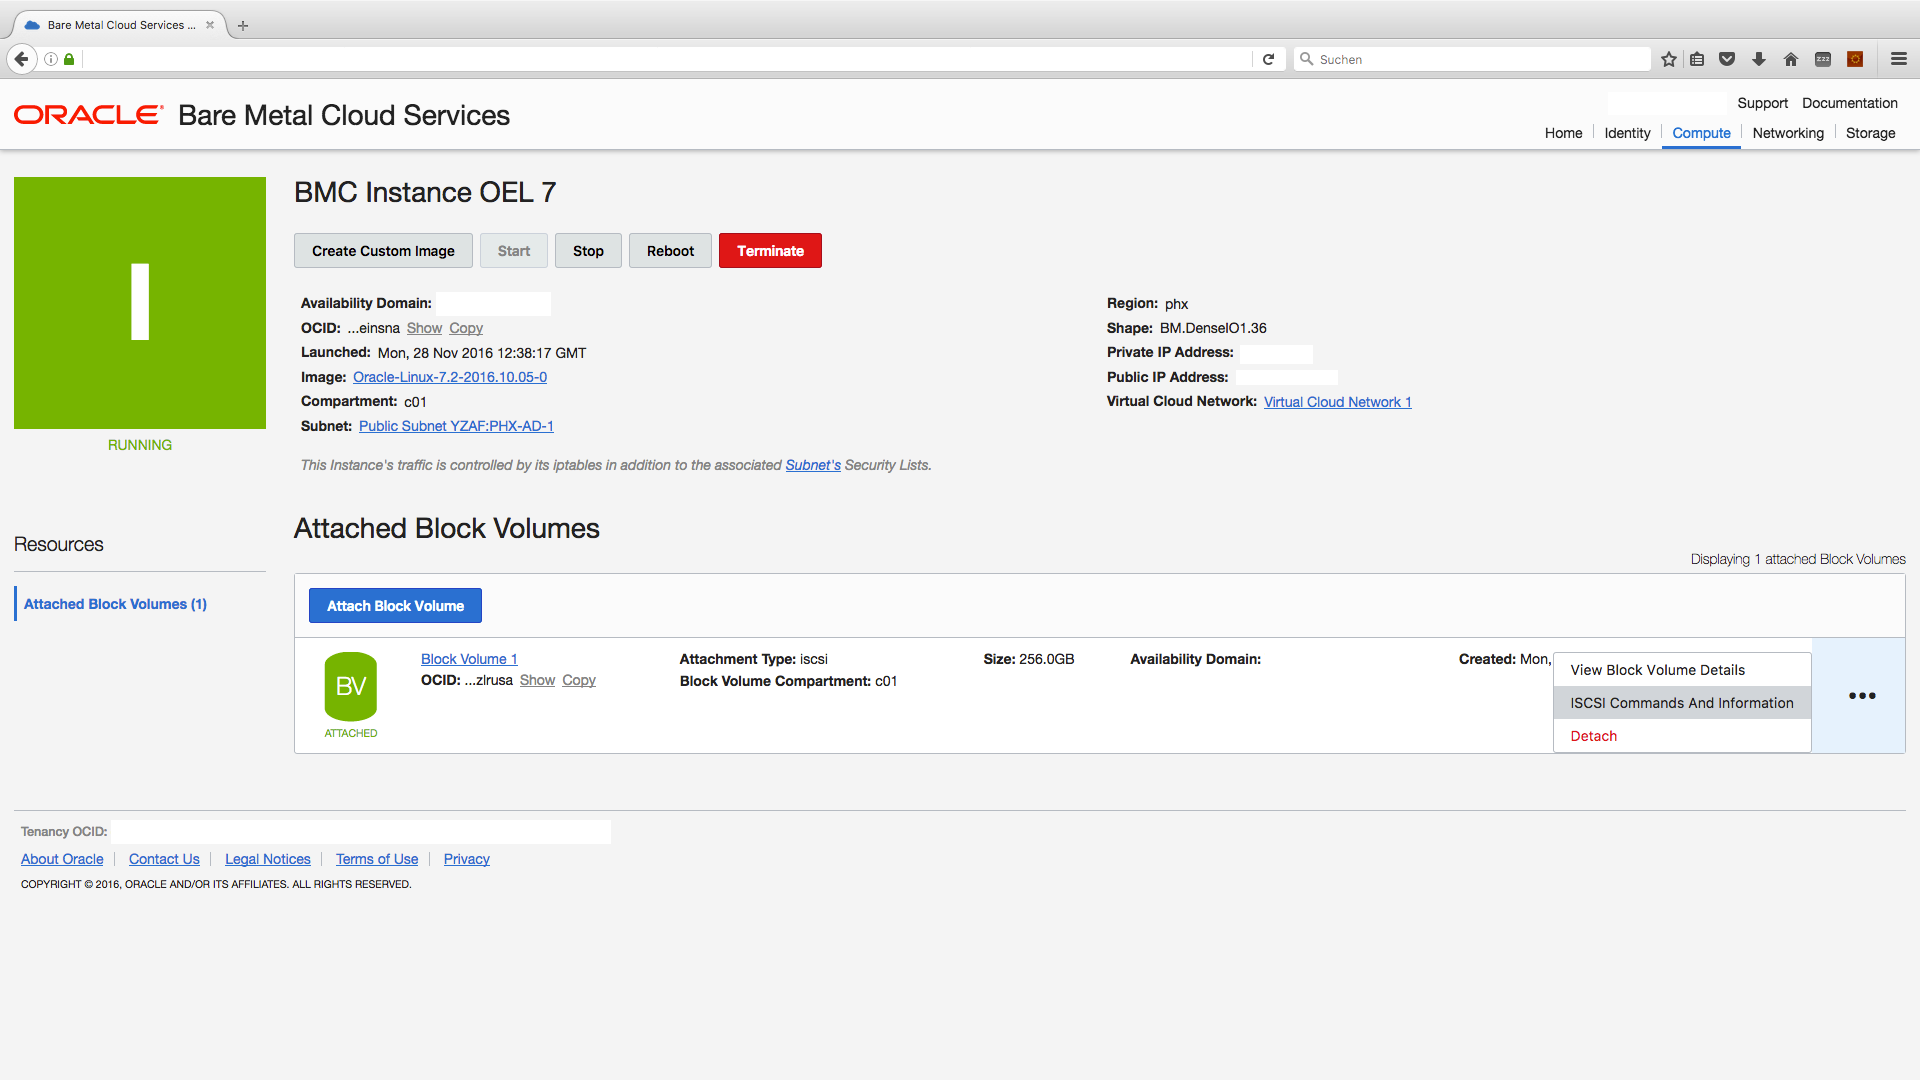Switch to the Networking tab
Screen dimensions: 1920x1080
(1787, 133)
